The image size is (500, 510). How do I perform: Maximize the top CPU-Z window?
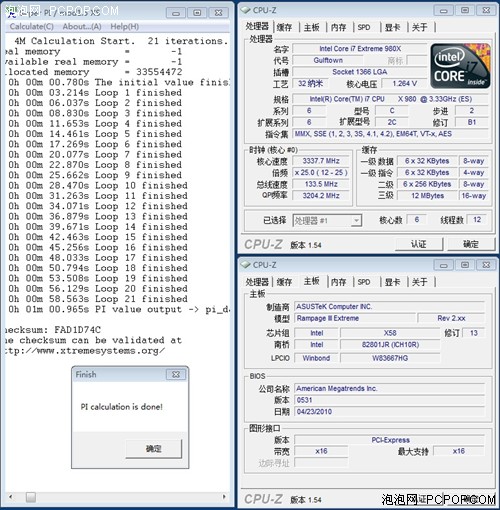465,10
